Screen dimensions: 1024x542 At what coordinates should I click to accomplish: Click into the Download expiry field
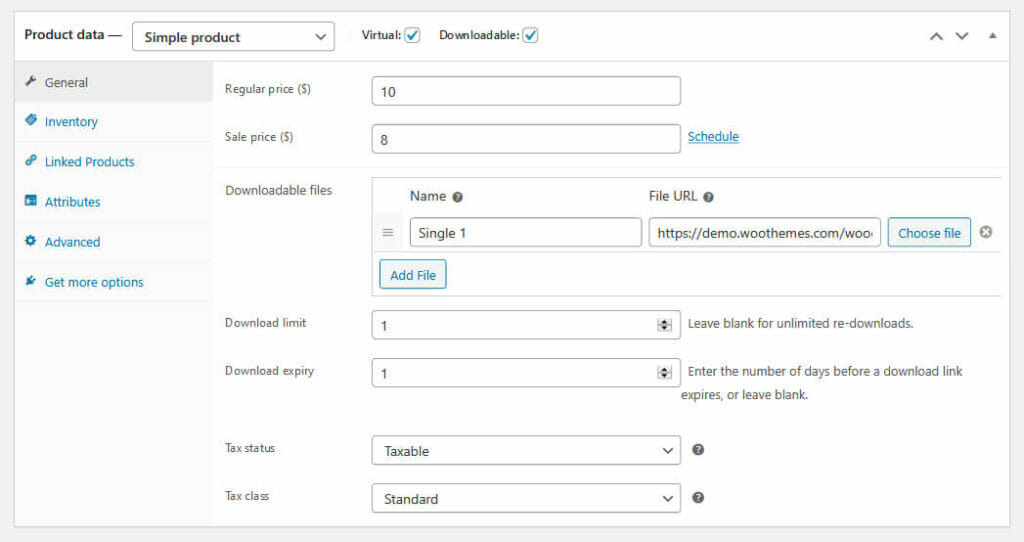click(x=526, y=373)
